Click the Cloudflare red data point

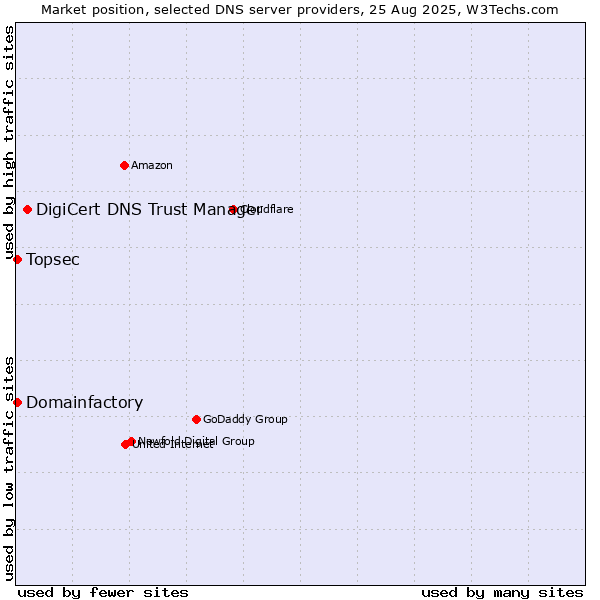coord(233,210)
